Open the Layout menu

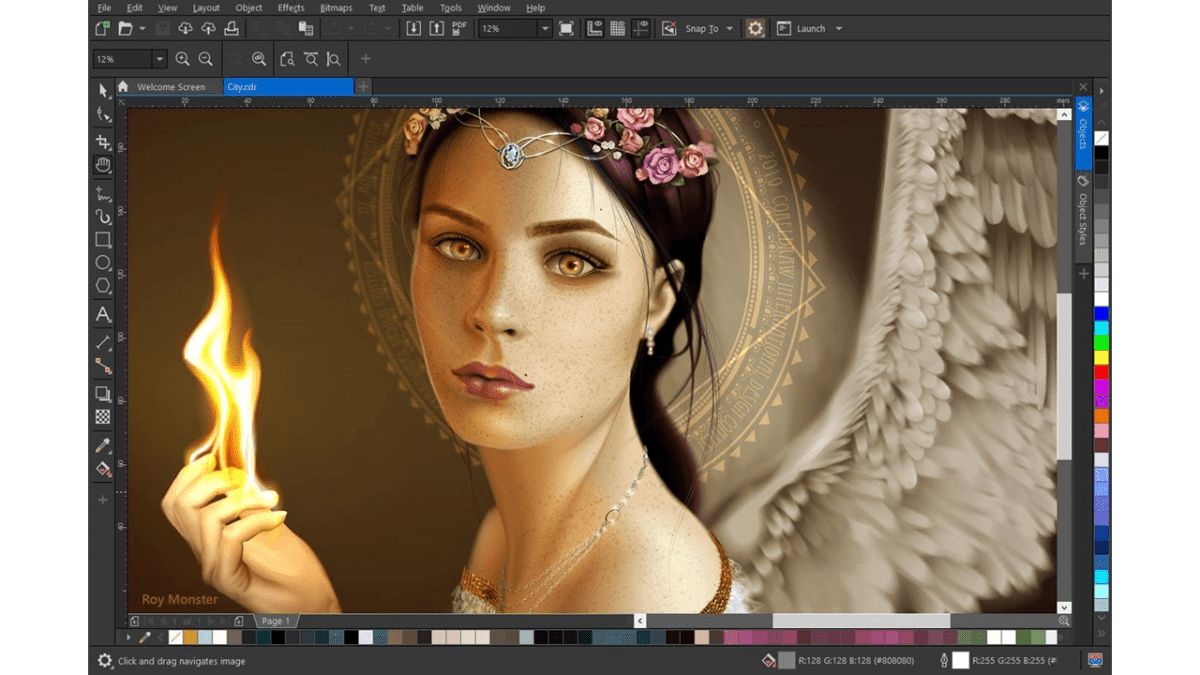[206, 7]
